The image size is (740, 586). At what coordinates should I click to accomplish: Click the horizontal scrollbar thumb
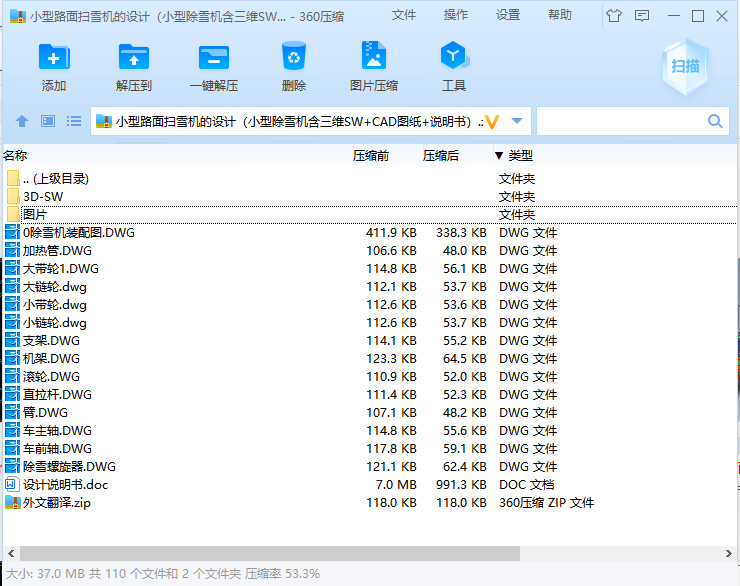269,553
